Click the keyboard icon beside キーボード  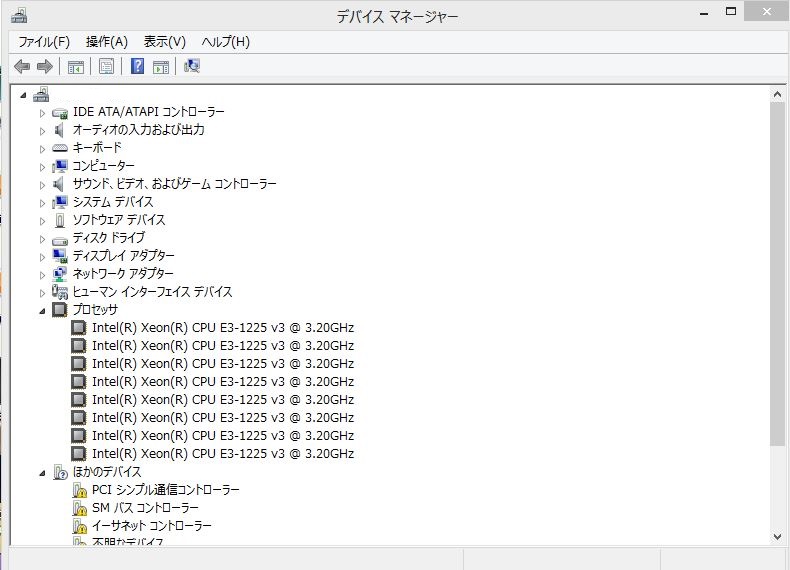[x=60, y=148]
